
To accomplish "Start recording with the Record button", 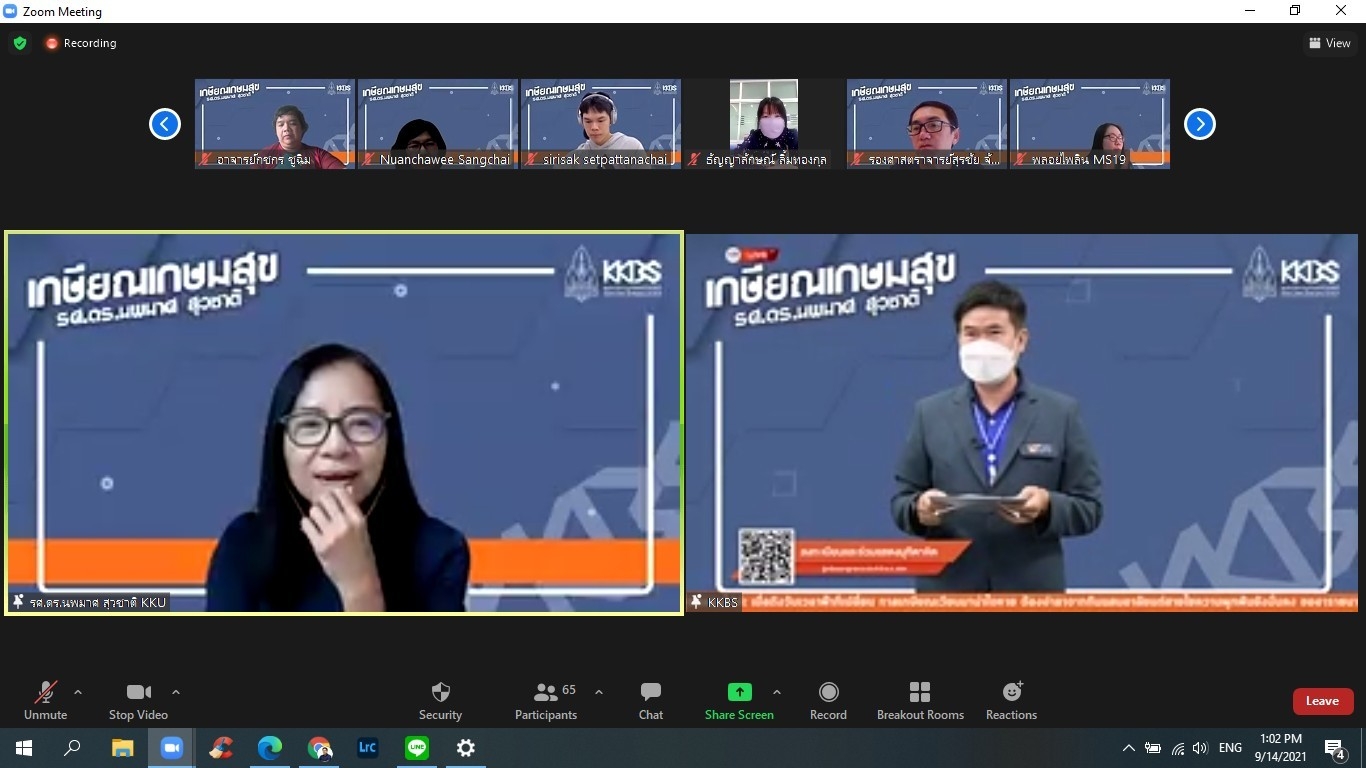I will [x=828, y=700].
